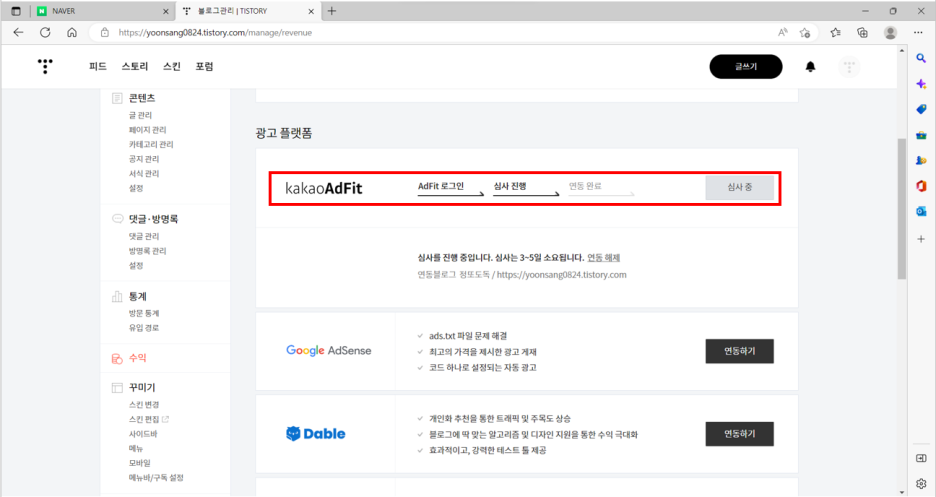Open sidebar games icon

coord(921,160)
